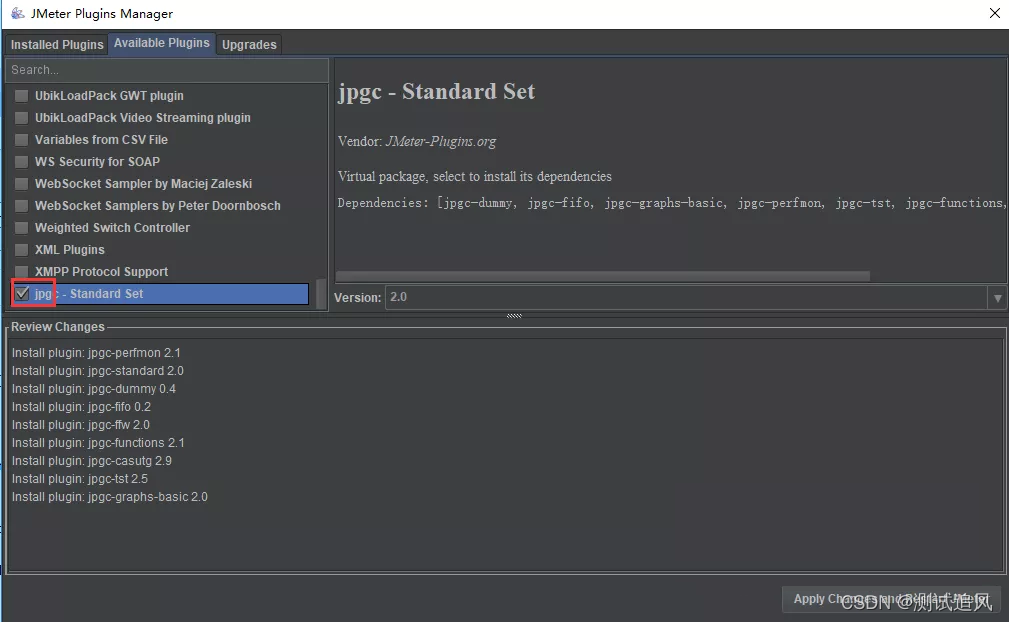Select WebSocket Samplers by Peter Doornbosch row
The width and height of the screenshot is (1009, 622).
pos(160,206)
